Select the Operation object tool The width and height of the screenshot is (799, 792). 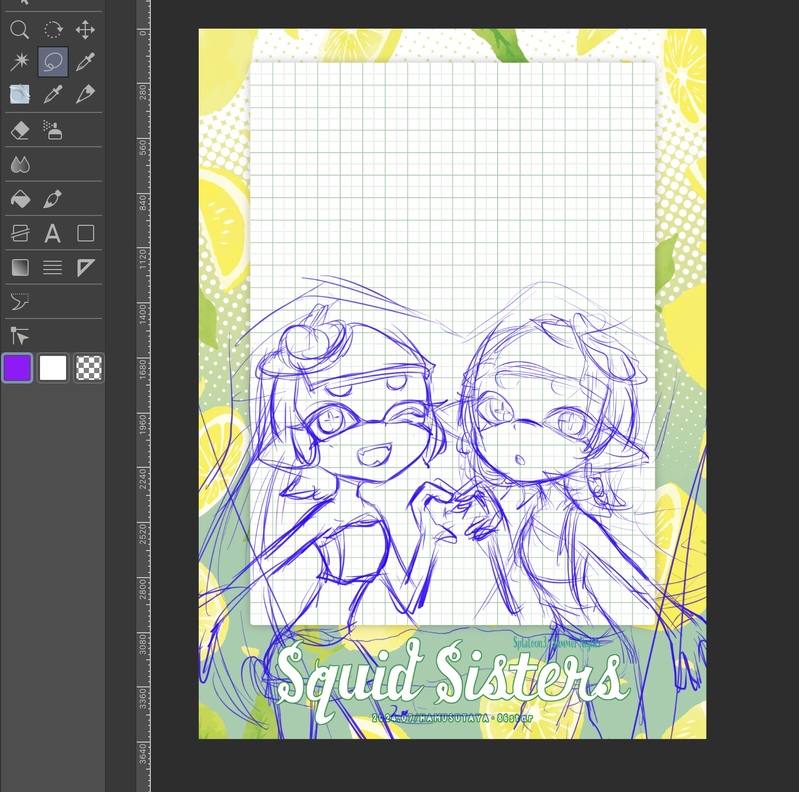(19, 336)
